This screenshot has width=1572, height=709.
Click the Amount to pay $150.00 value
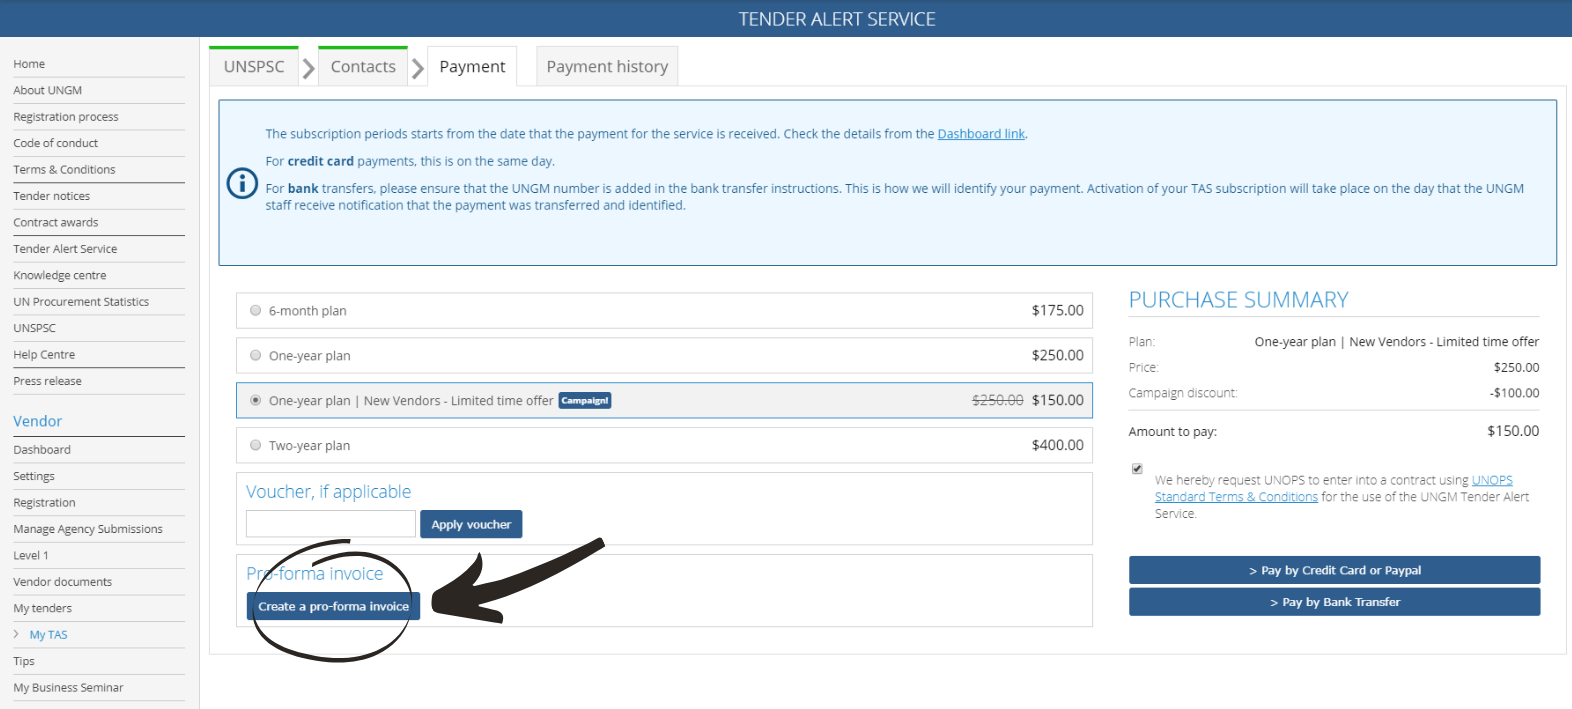tap(1513, 431)
